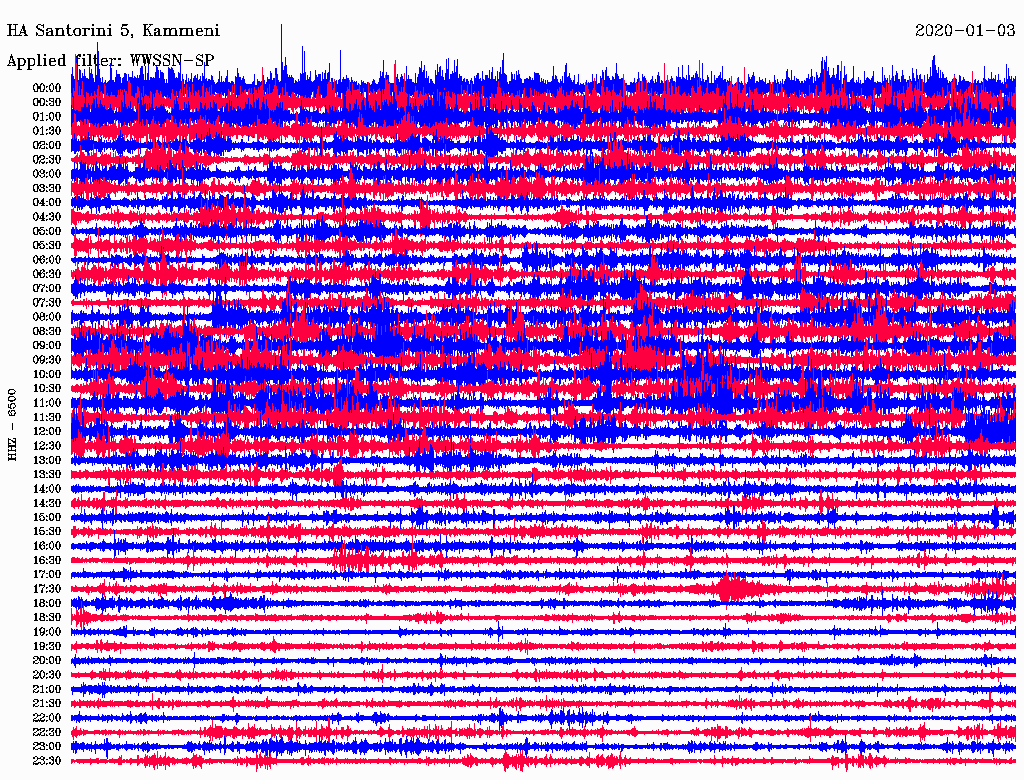
Task: Select the 23:00 time label
Action: click(x=47, y=747)
